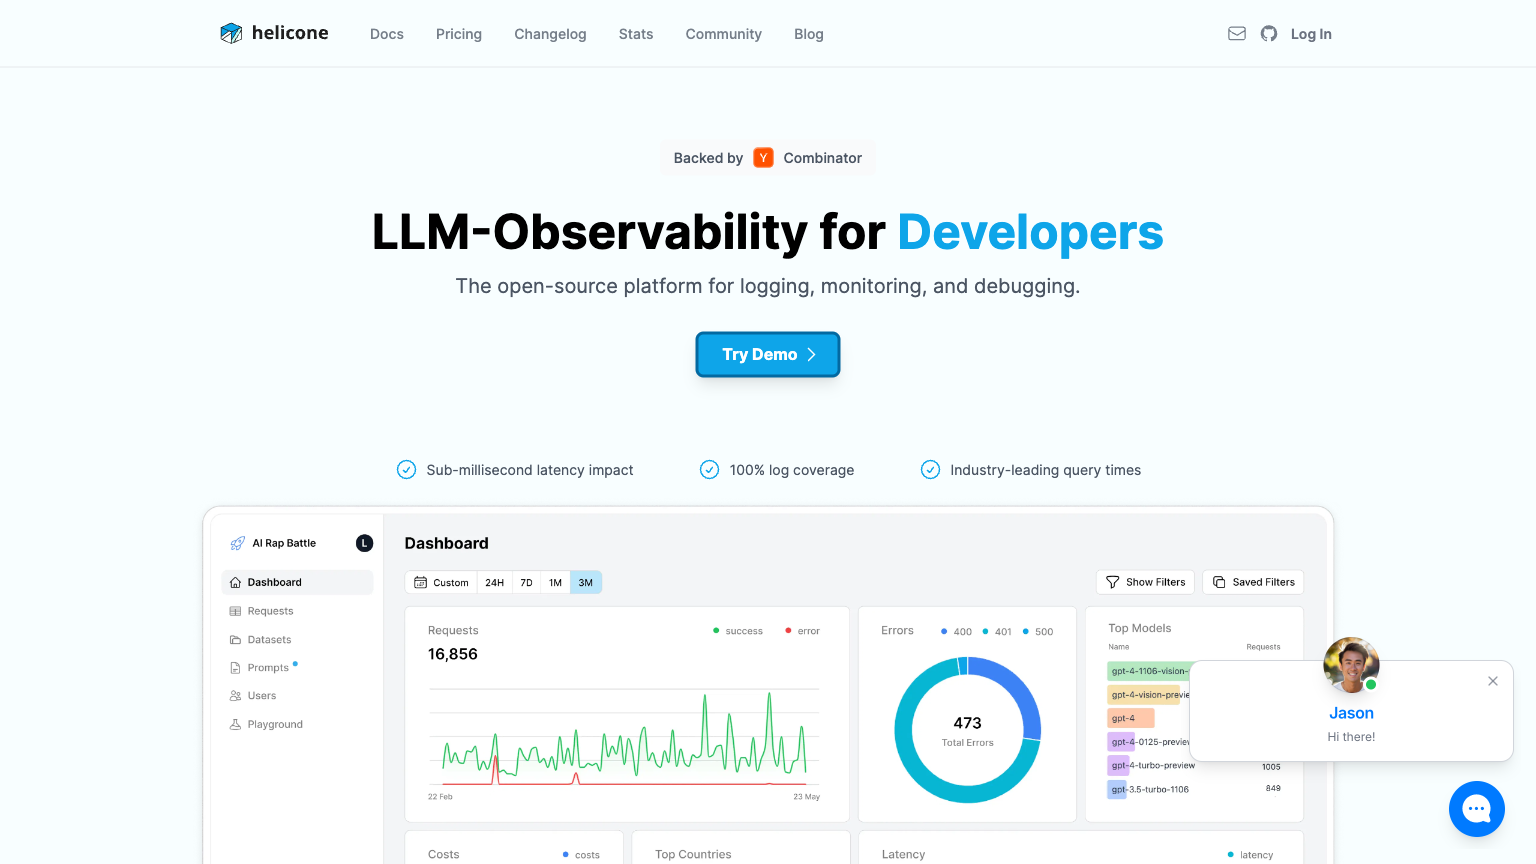
Task: Open Playground in the dashboard sidebar
Action: [x=275, y=724]
